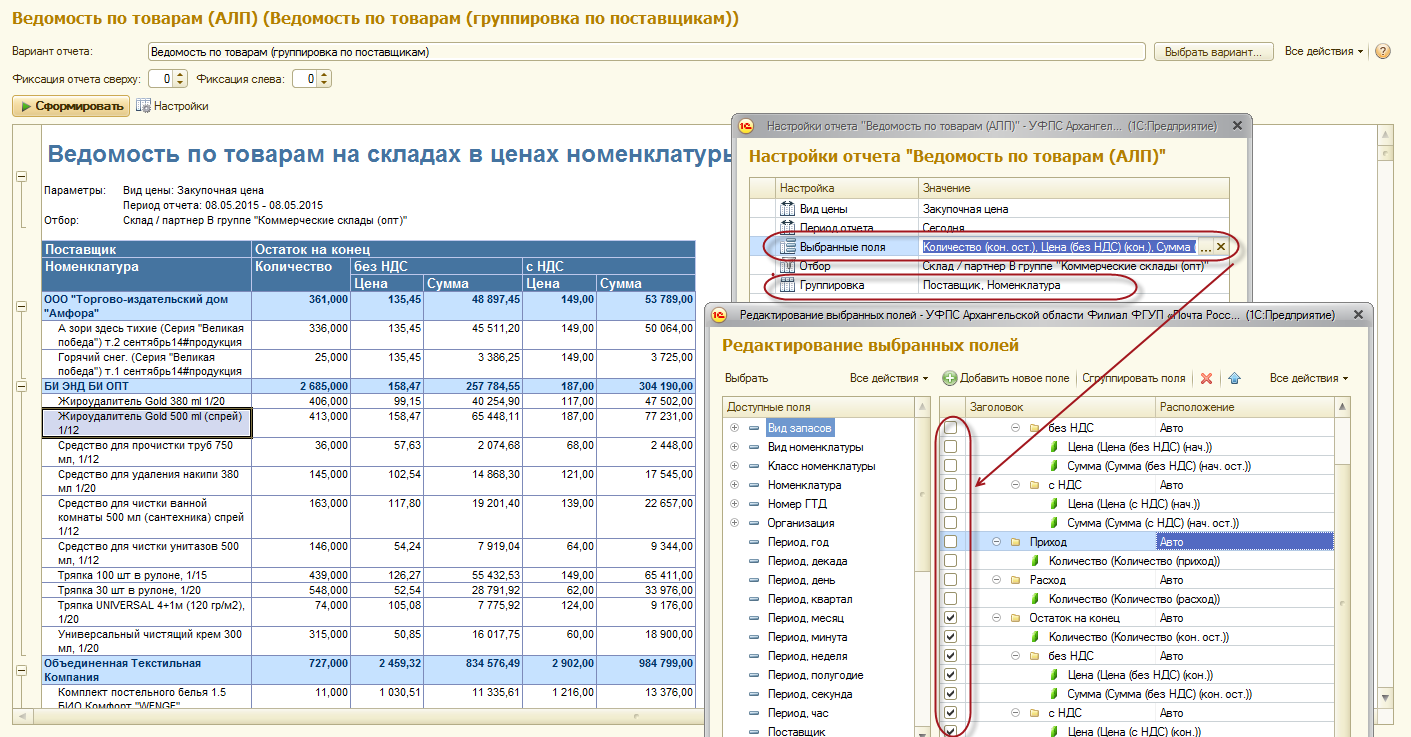1411x737 pixels.
Task: Clear the Выбранные поля value with X
Action: pos(1220,247)
